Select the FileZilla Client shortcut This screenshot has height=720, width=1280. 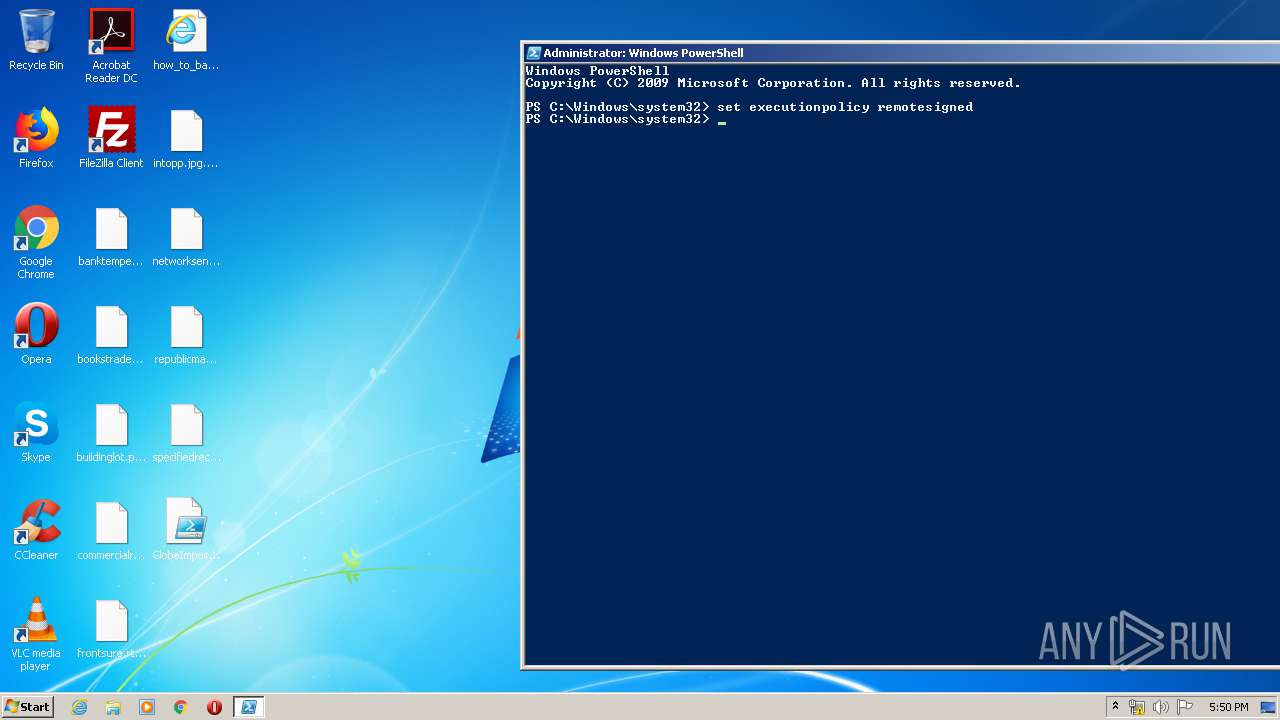pos(111,138)
